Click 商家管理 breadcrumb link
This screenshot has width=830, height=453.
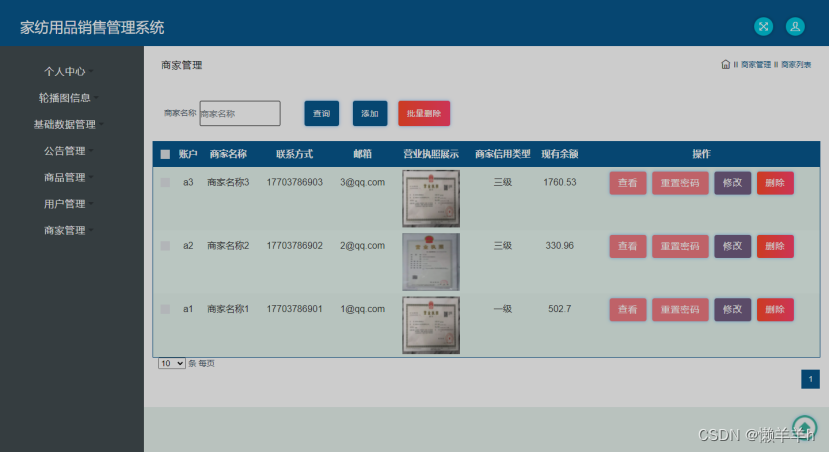(756, 65)
